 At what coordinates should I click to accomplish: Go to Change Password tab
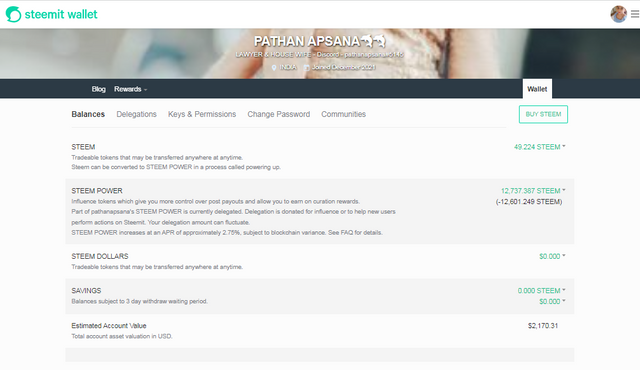279,114
